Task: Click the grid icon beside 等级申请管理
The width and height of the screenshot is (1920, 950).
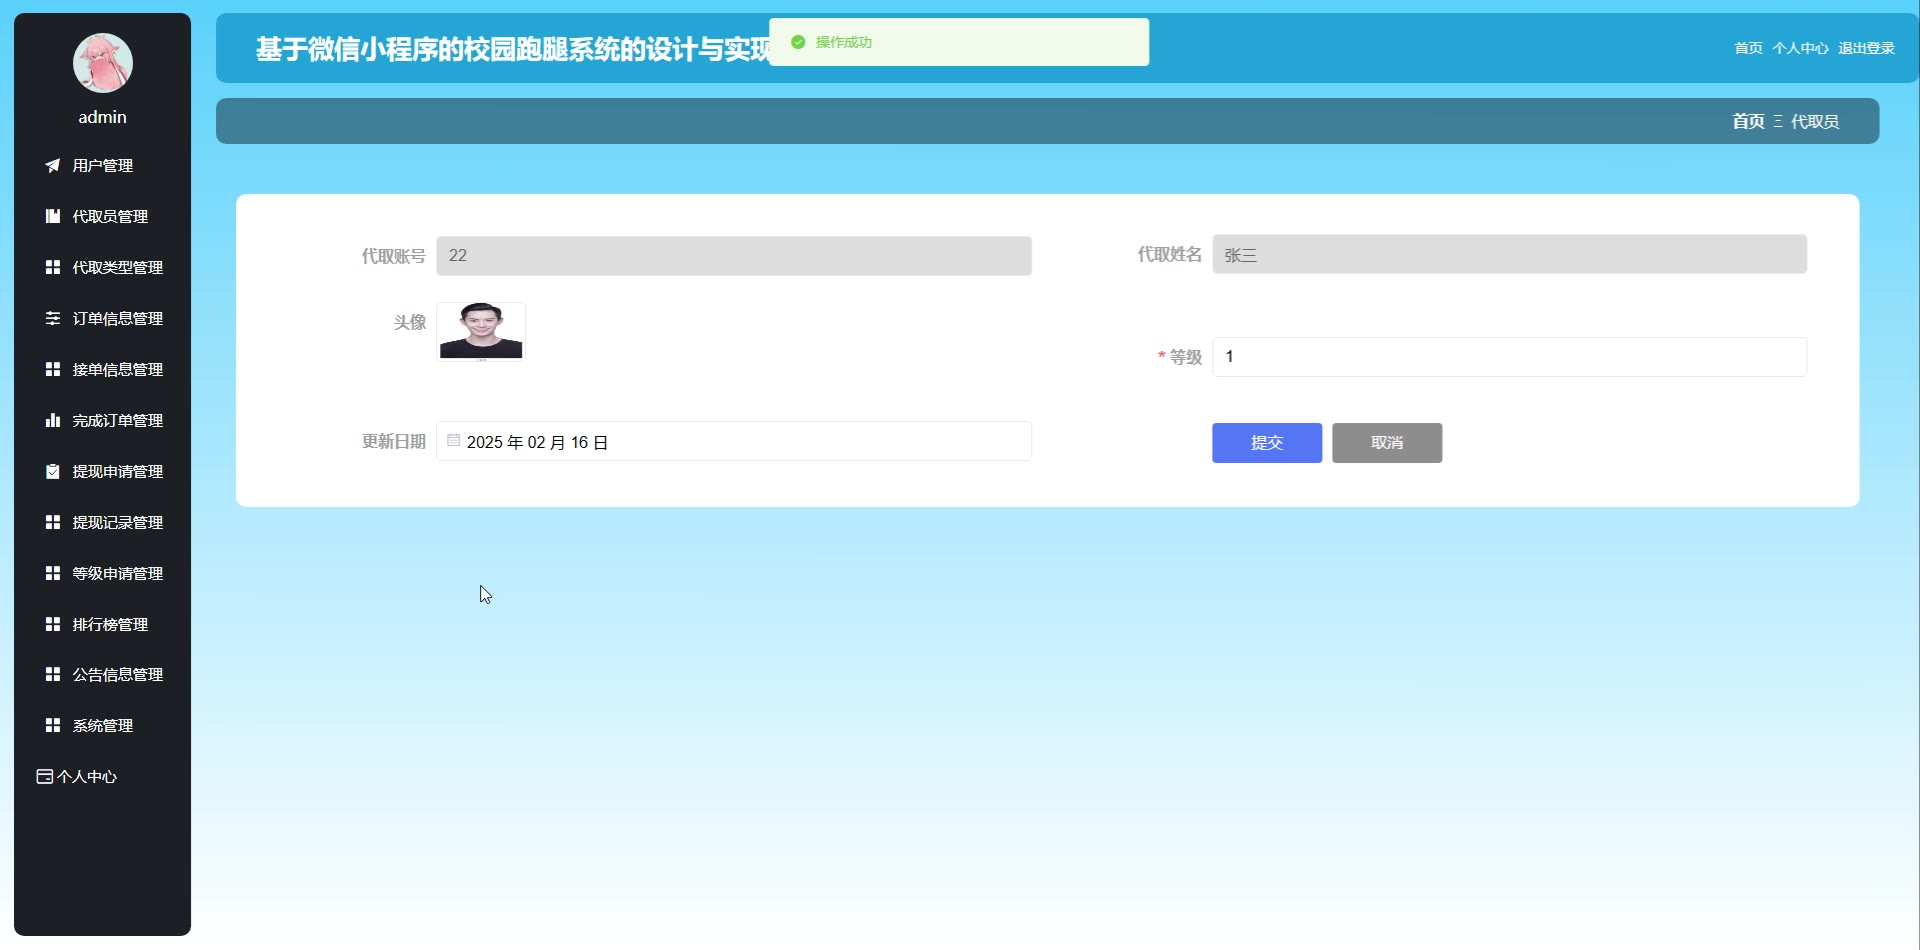Action: 53,573
